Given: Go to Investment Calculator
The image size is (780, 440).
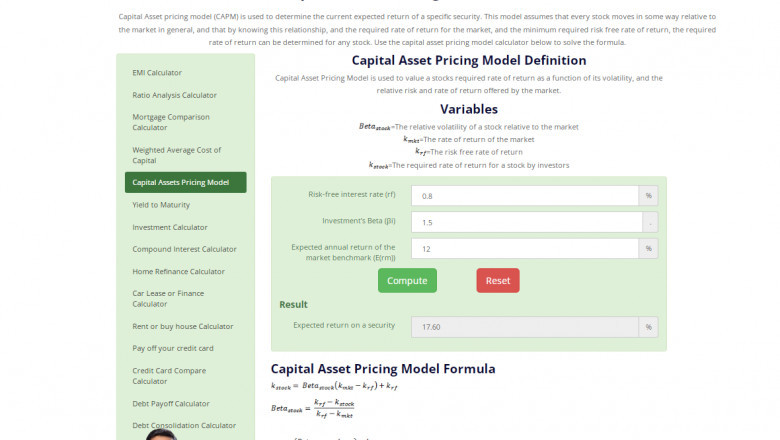Looking at the screenshot, I should pos(170,227).
